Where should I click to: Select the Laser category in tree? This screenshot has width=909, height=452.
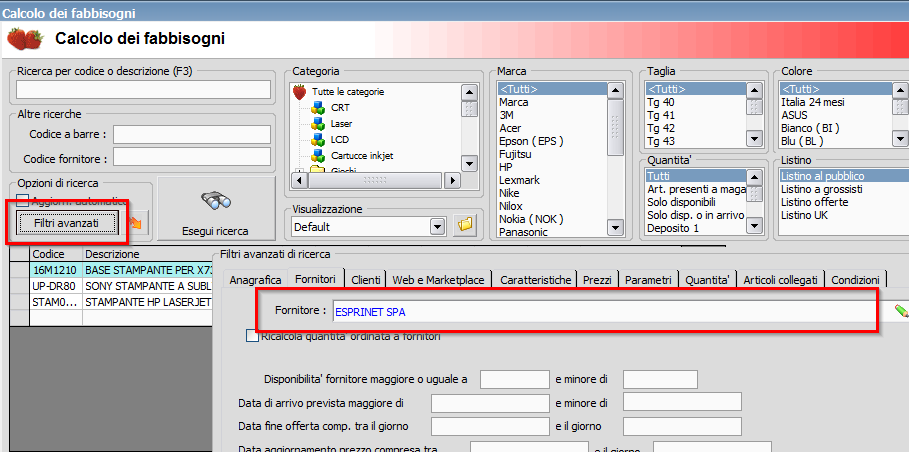pos(341,123)
